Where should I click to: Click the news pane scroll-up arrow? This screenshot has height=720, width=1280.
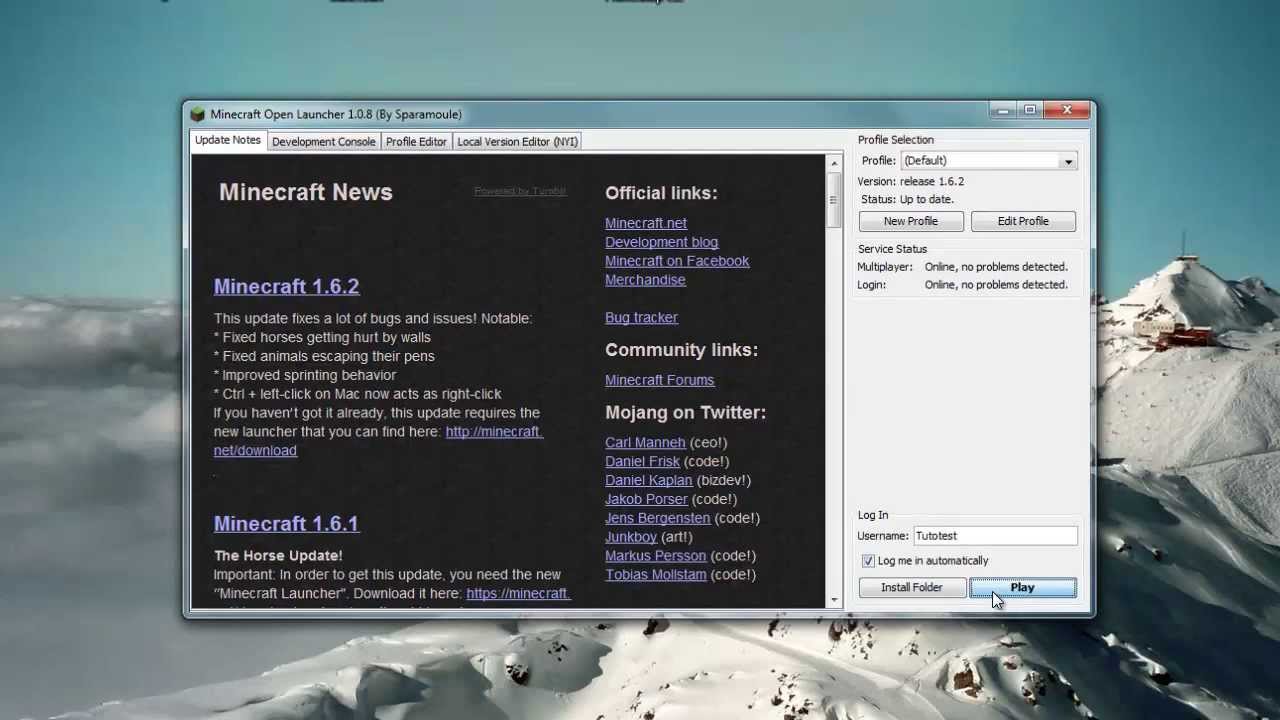[834, 163]
